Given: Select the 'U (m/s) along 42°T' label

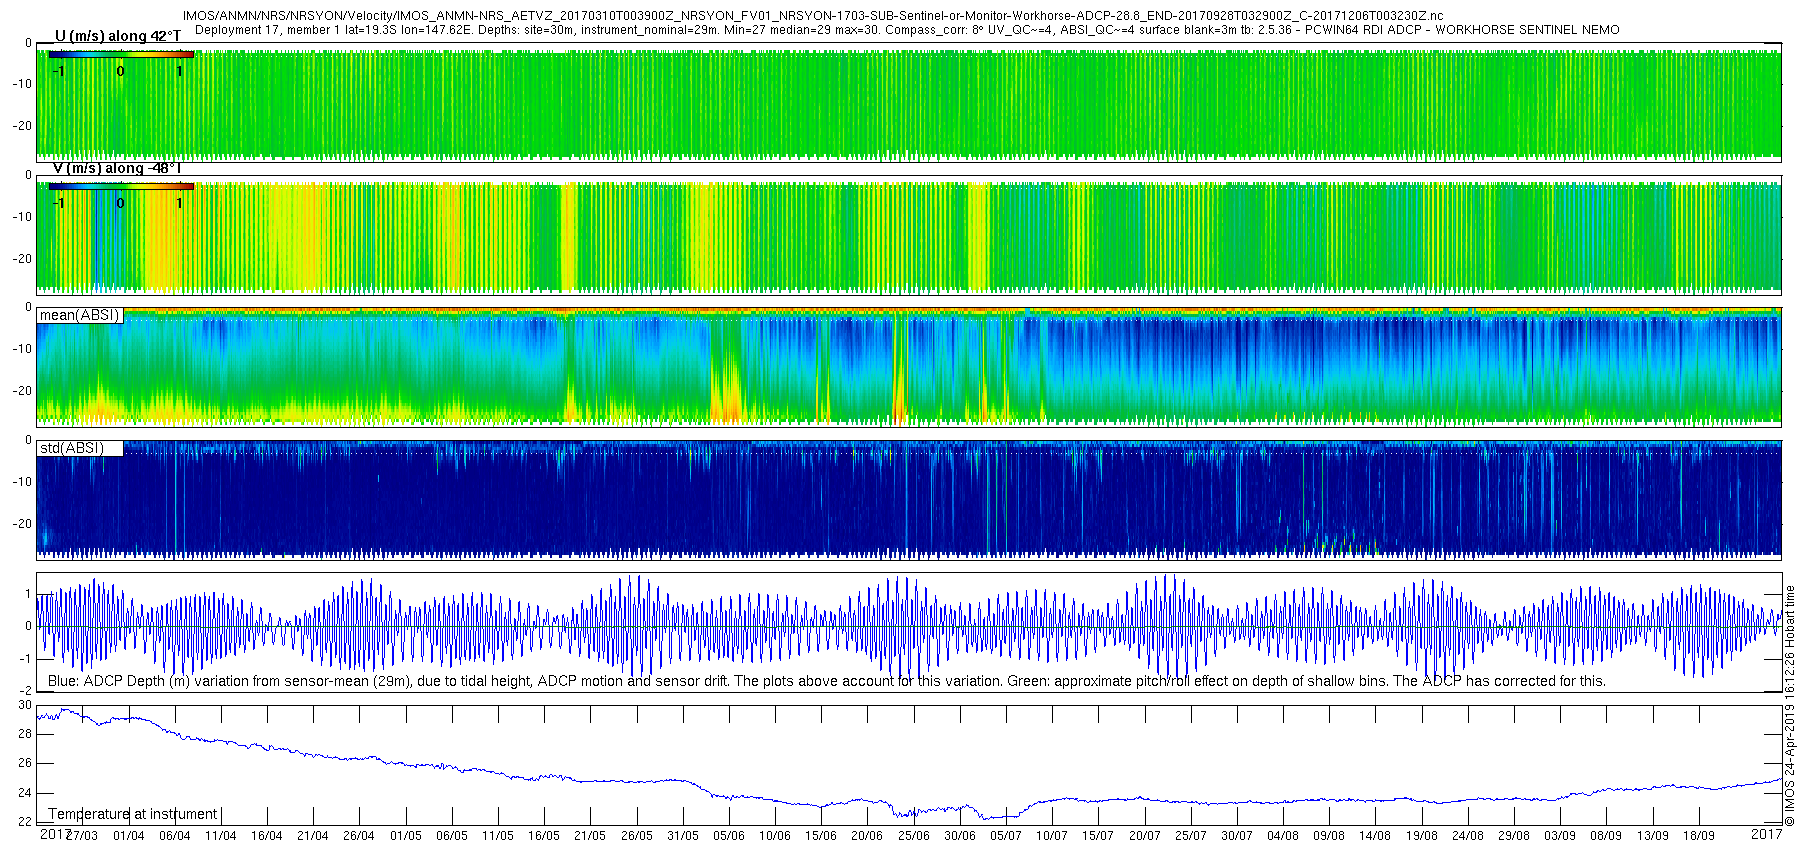Looking at the screenshot, I should pos(117,37).
